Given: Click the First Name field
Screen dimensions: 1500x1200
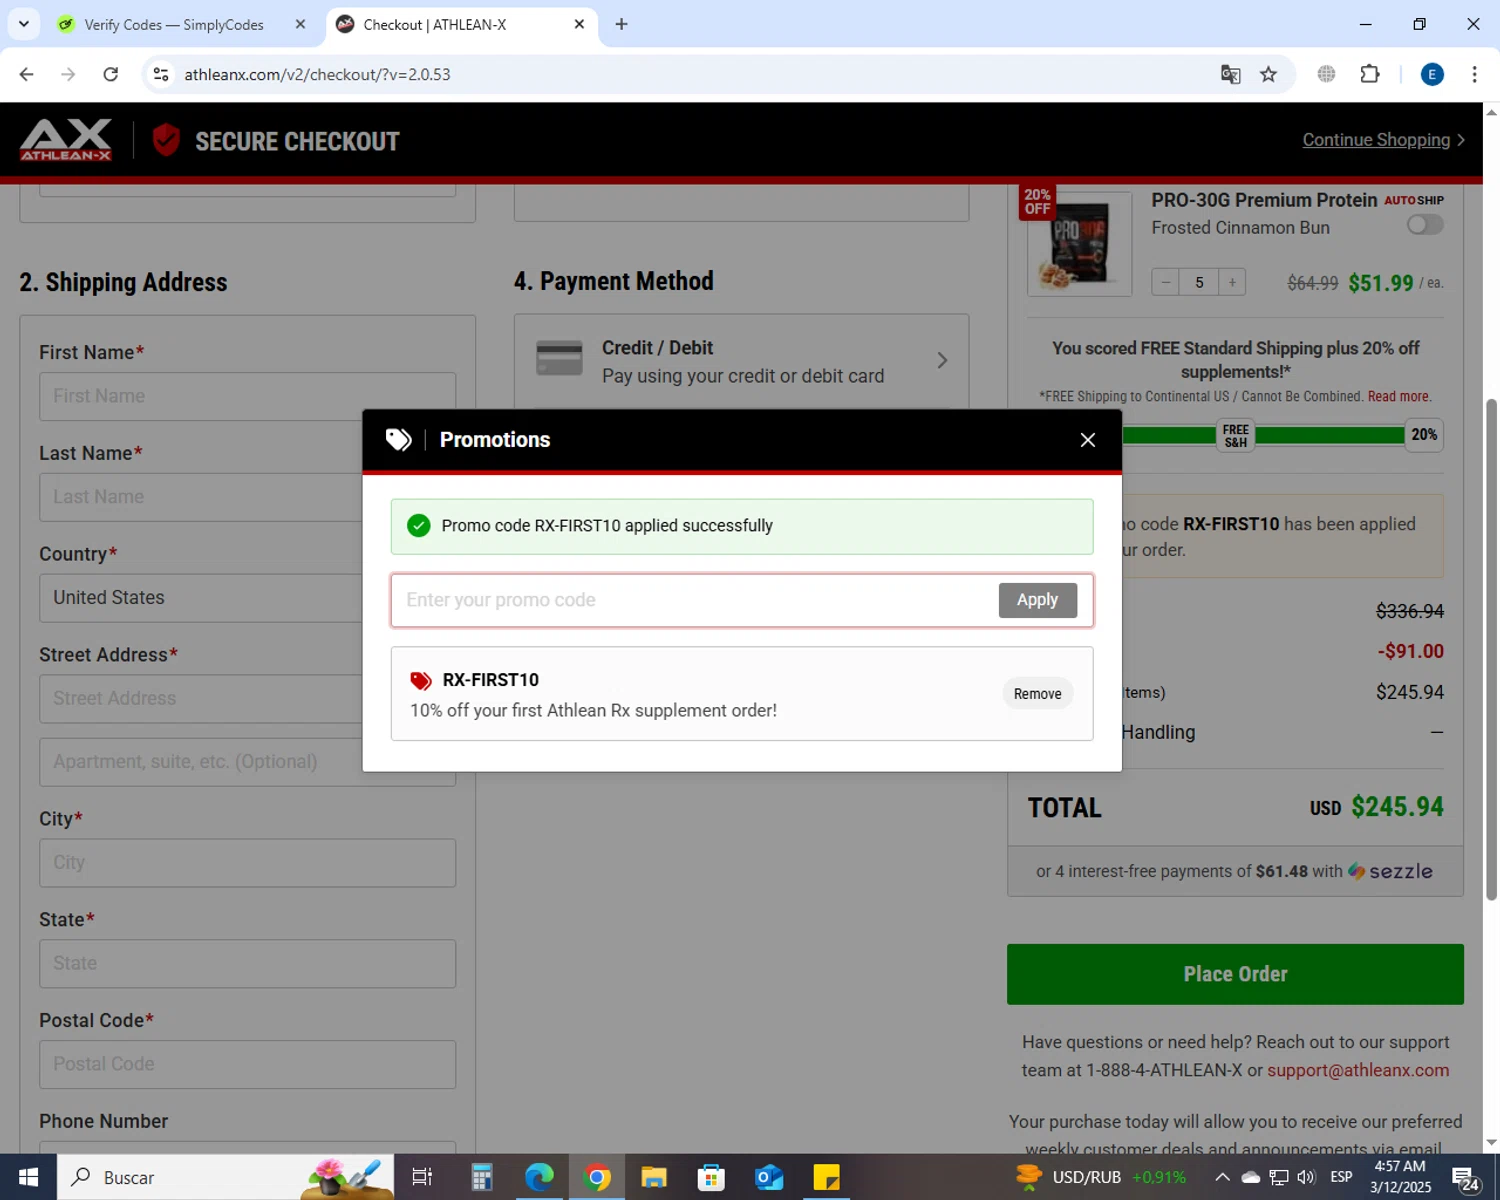Looking at the screenshot, I should pos(247,396).
